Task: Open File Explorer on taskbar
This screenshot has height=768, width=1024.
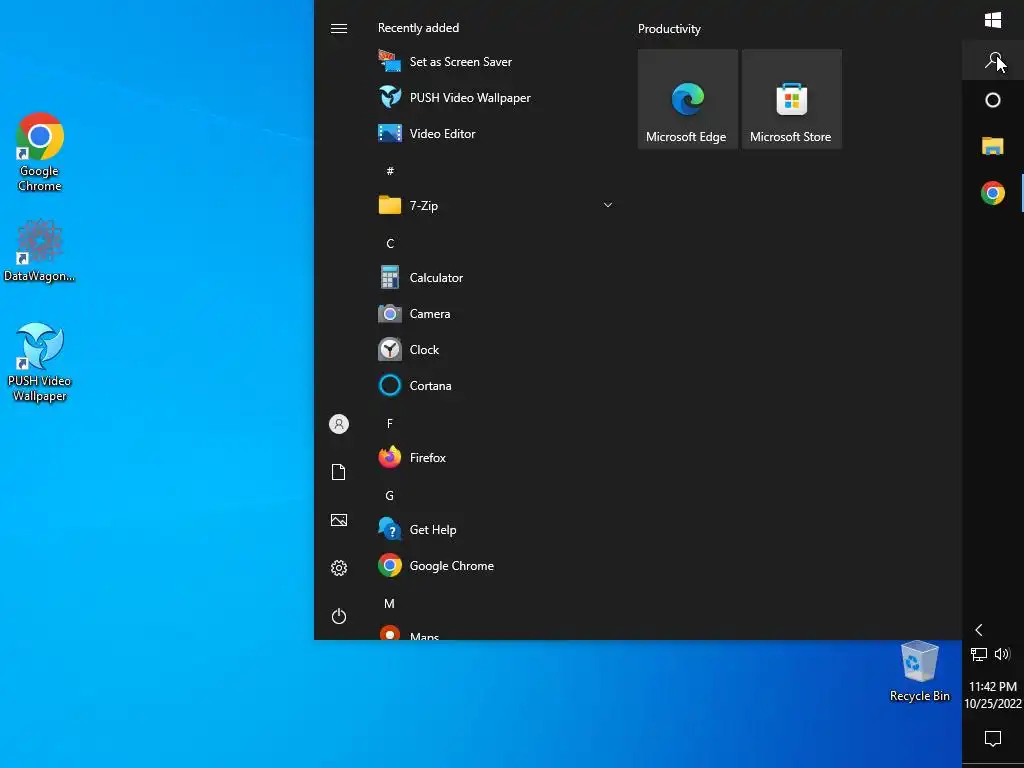Action: (x=993, y=146)
